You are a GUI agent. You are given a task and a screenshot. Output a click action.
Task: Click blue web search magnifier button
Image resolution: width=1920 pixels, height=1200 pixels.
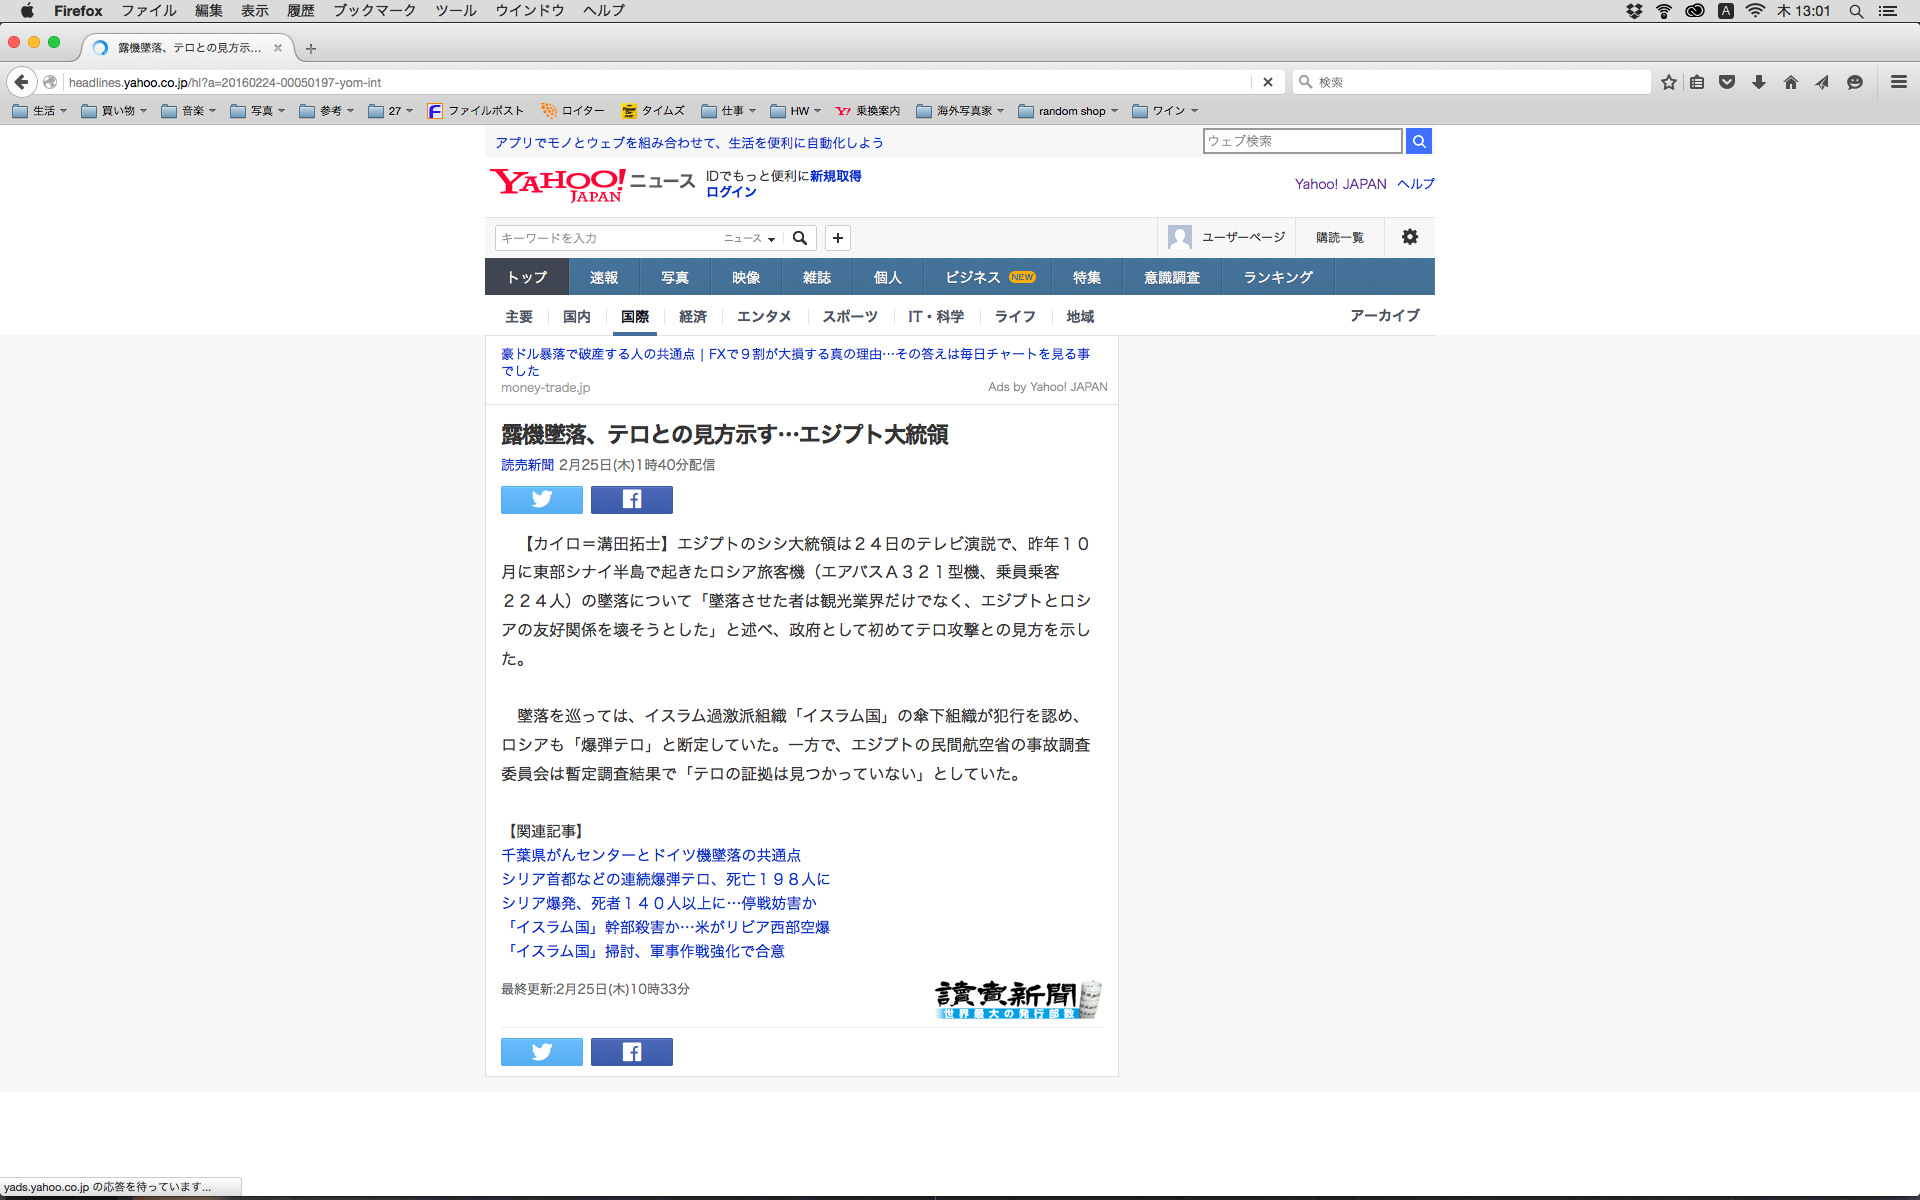click(x=1418, y=141)
